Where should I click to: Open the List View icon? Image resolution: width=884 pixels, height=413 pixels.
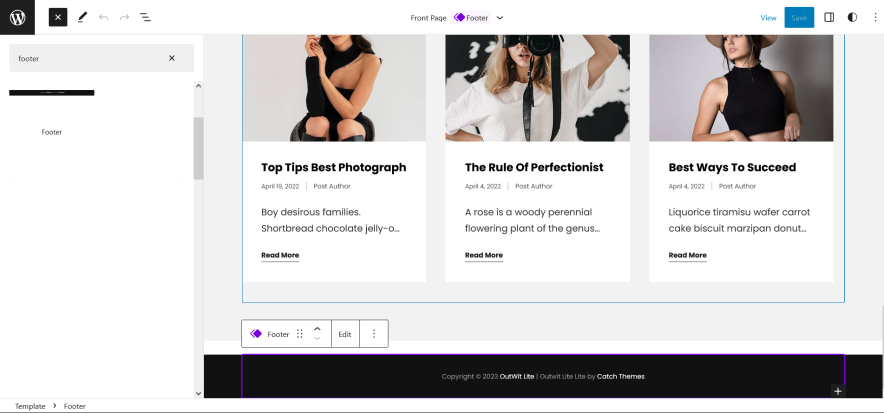(145, 17)
